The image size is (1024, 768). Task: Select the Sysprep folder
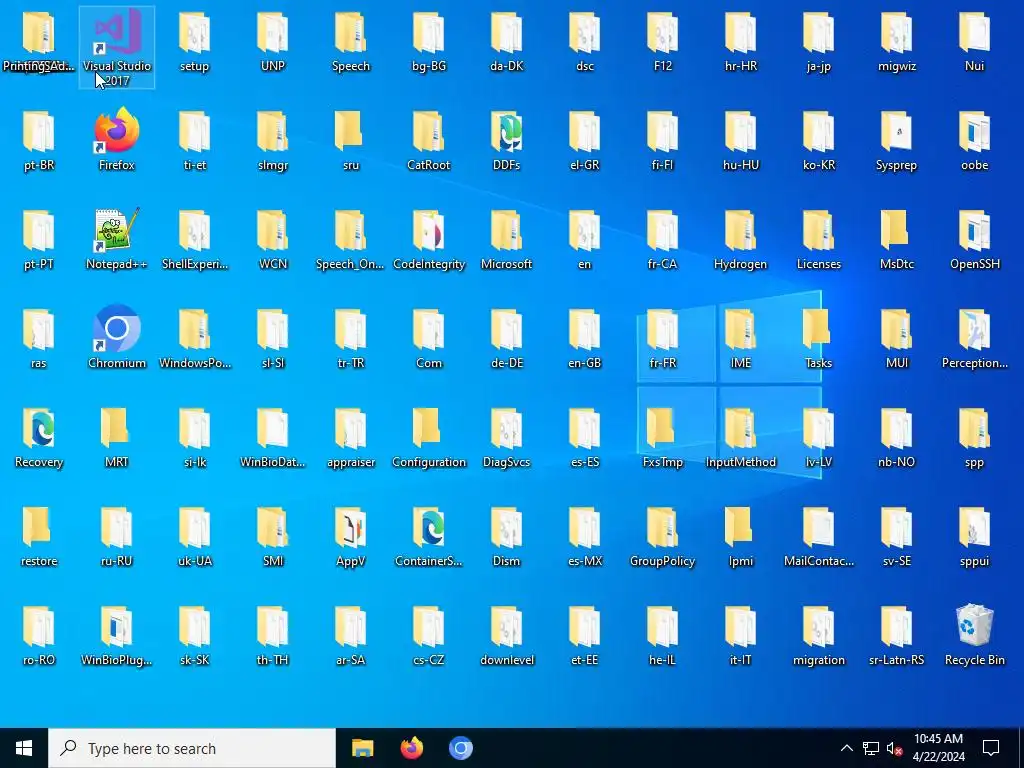[x=897, y=140]
